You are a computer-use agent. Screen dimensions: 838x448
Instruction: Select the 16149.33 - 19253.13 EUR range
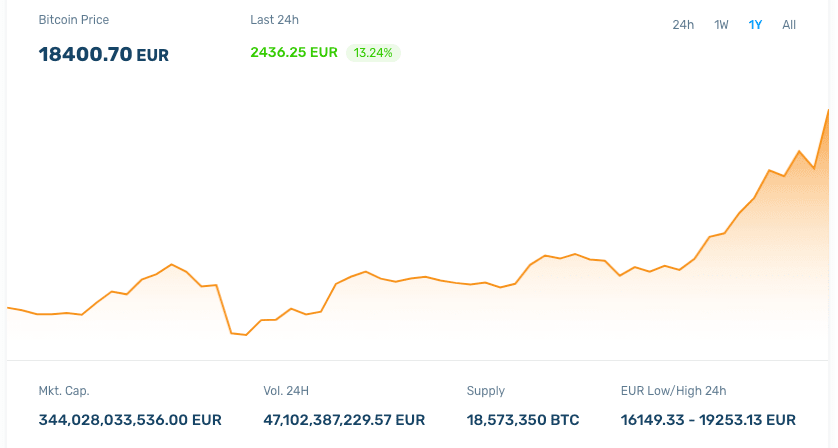[x=708, y=420]
